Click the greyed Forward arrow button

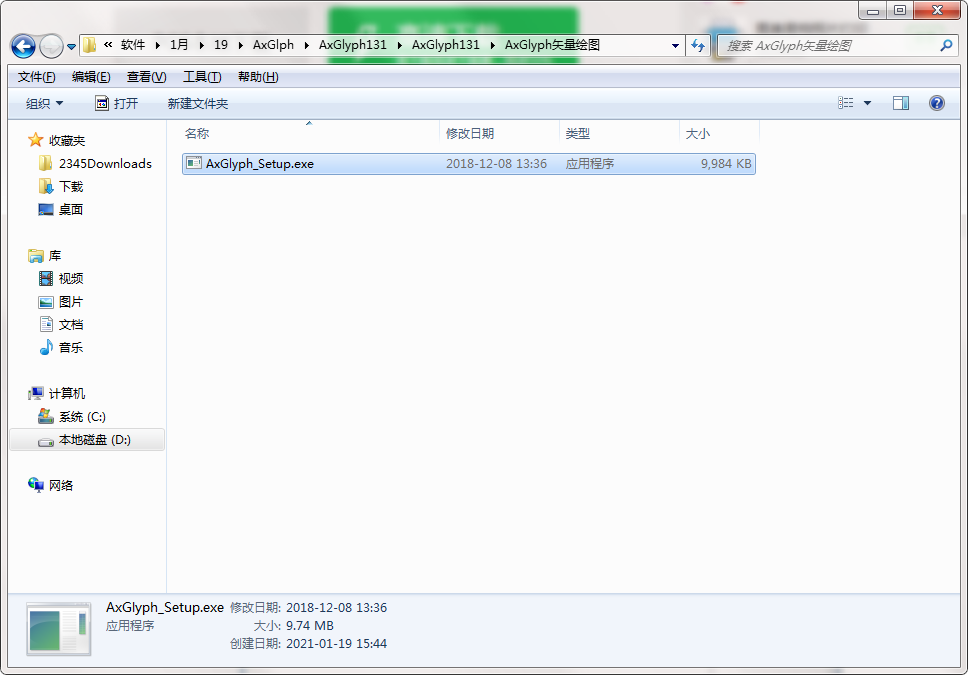[51, 46]
